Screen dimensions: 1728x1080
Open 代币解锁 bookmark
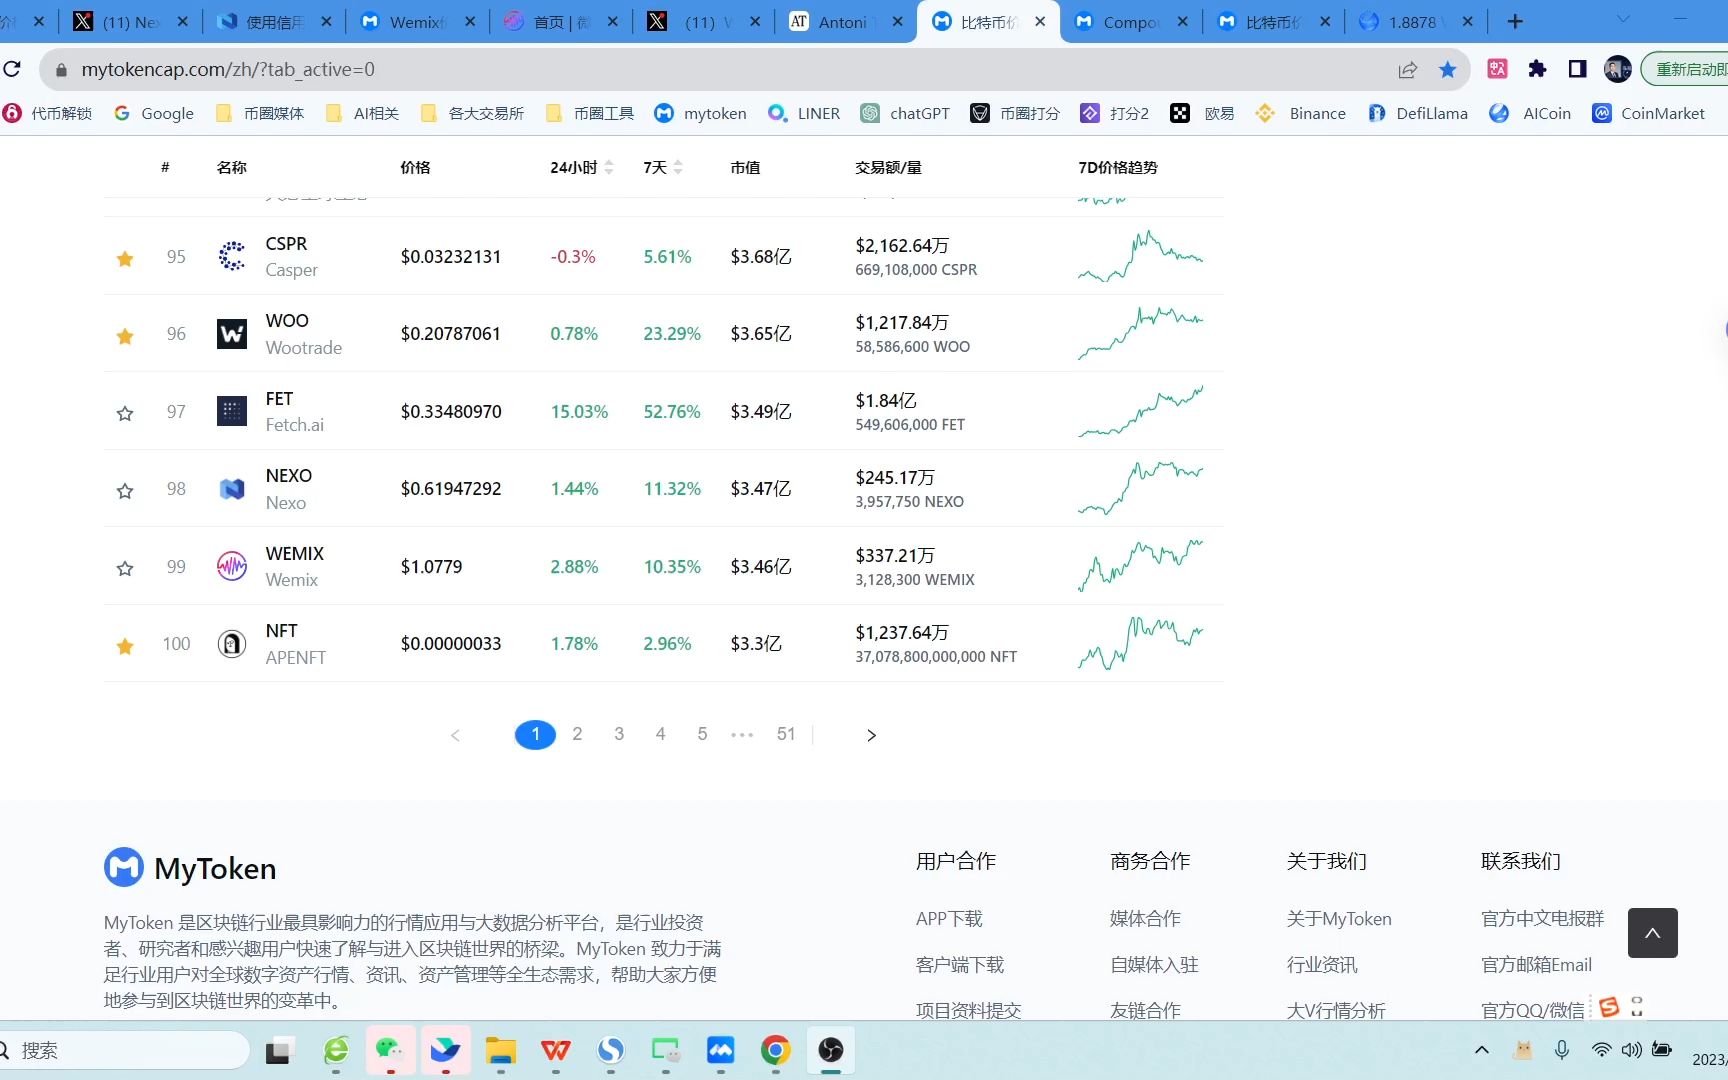coord(47,113)
